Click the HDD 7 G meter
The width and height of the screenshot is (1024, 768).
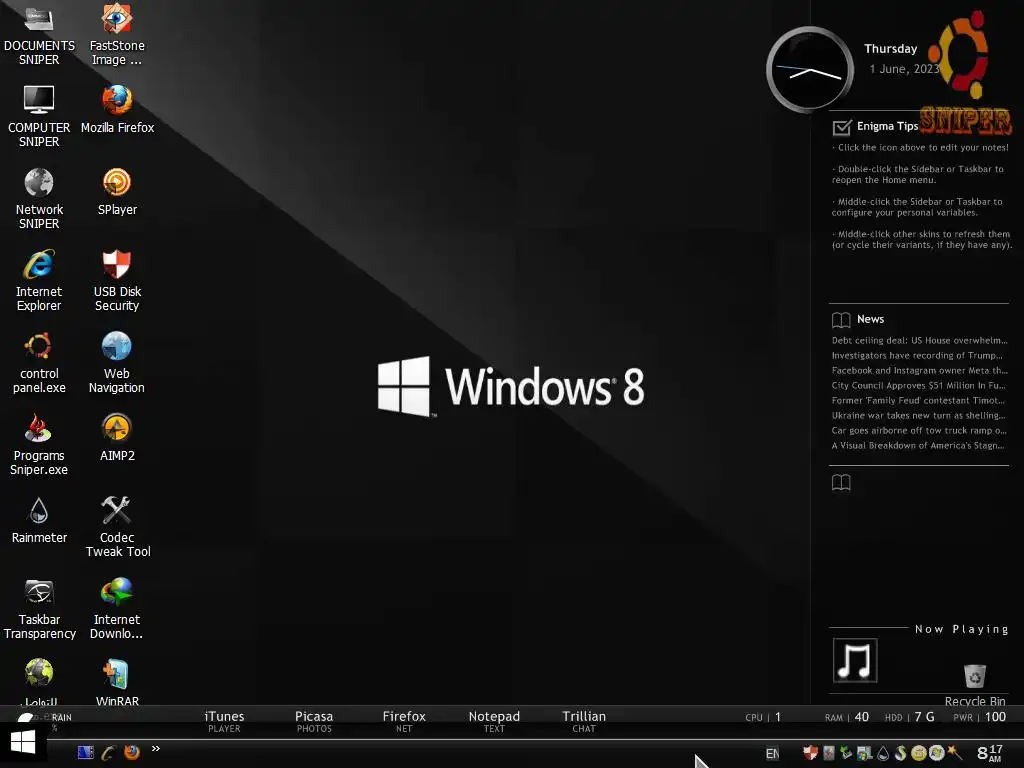tap(910, 717)
